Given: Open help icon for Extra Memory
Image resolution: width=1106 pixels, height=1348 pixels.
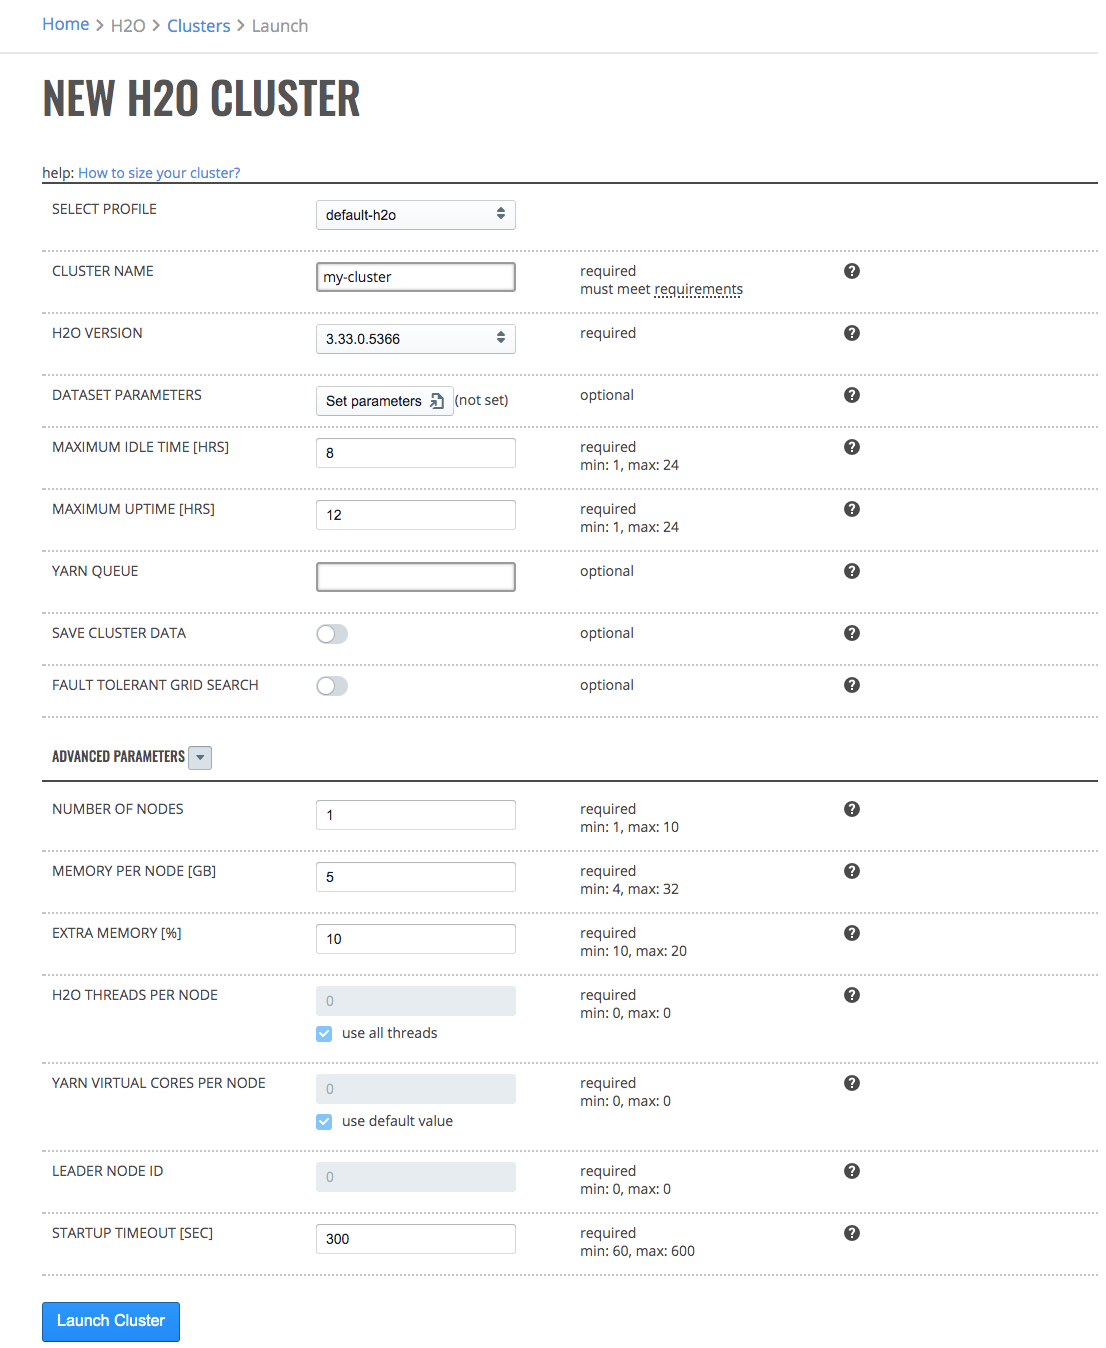Looking at the screenshot, I should pos(852,933).
